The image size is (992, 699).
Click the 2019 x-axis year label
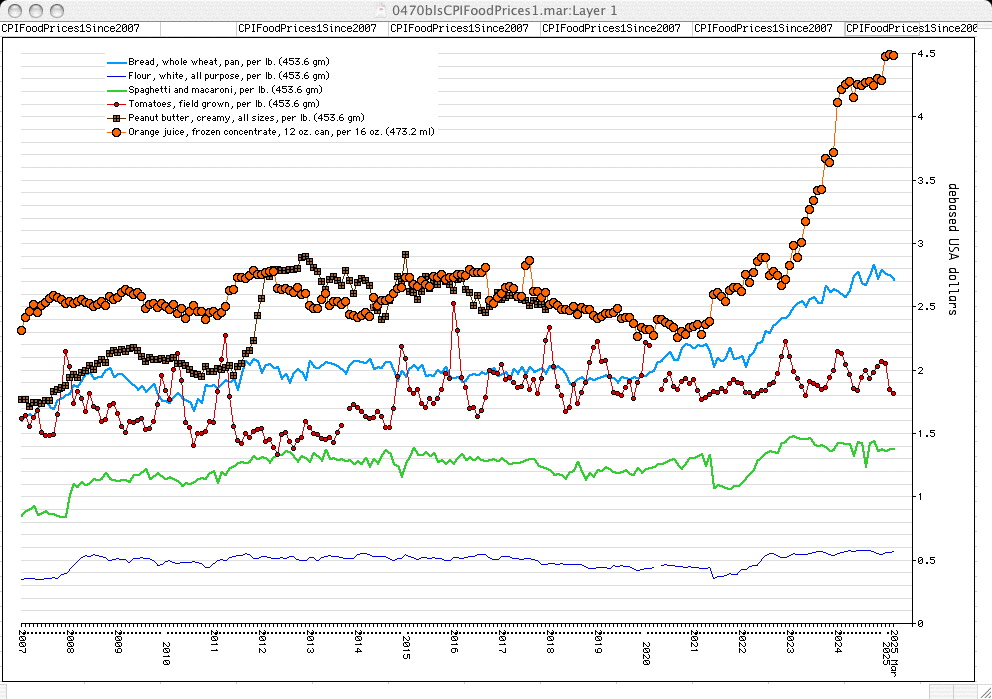point(598,641)
